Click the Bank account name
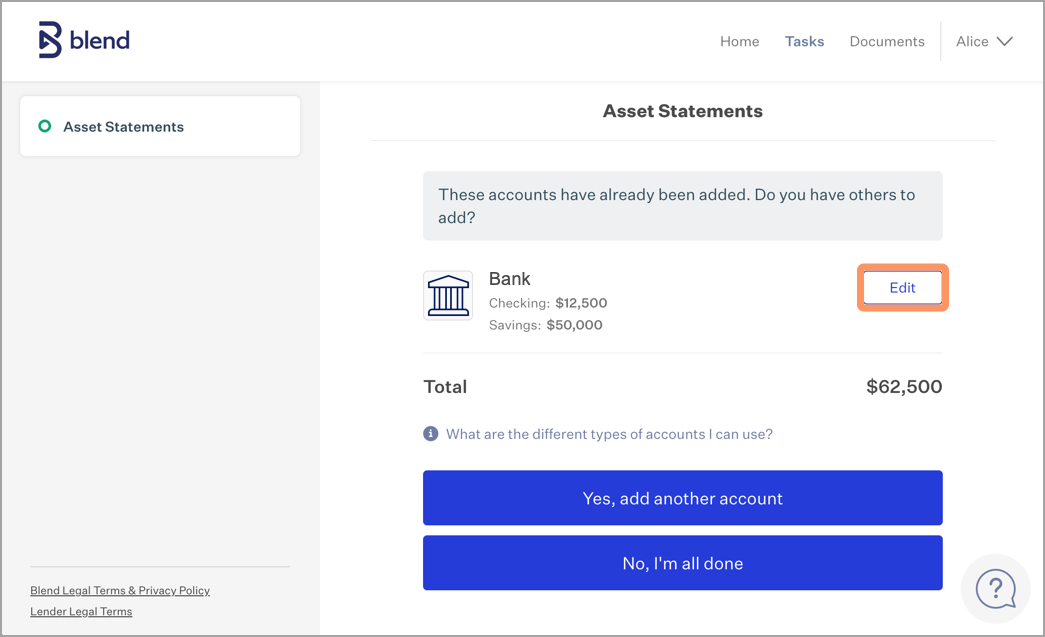Image resolution: width=1045 pixels, height=637 pixels. click(x=509, y=279)
